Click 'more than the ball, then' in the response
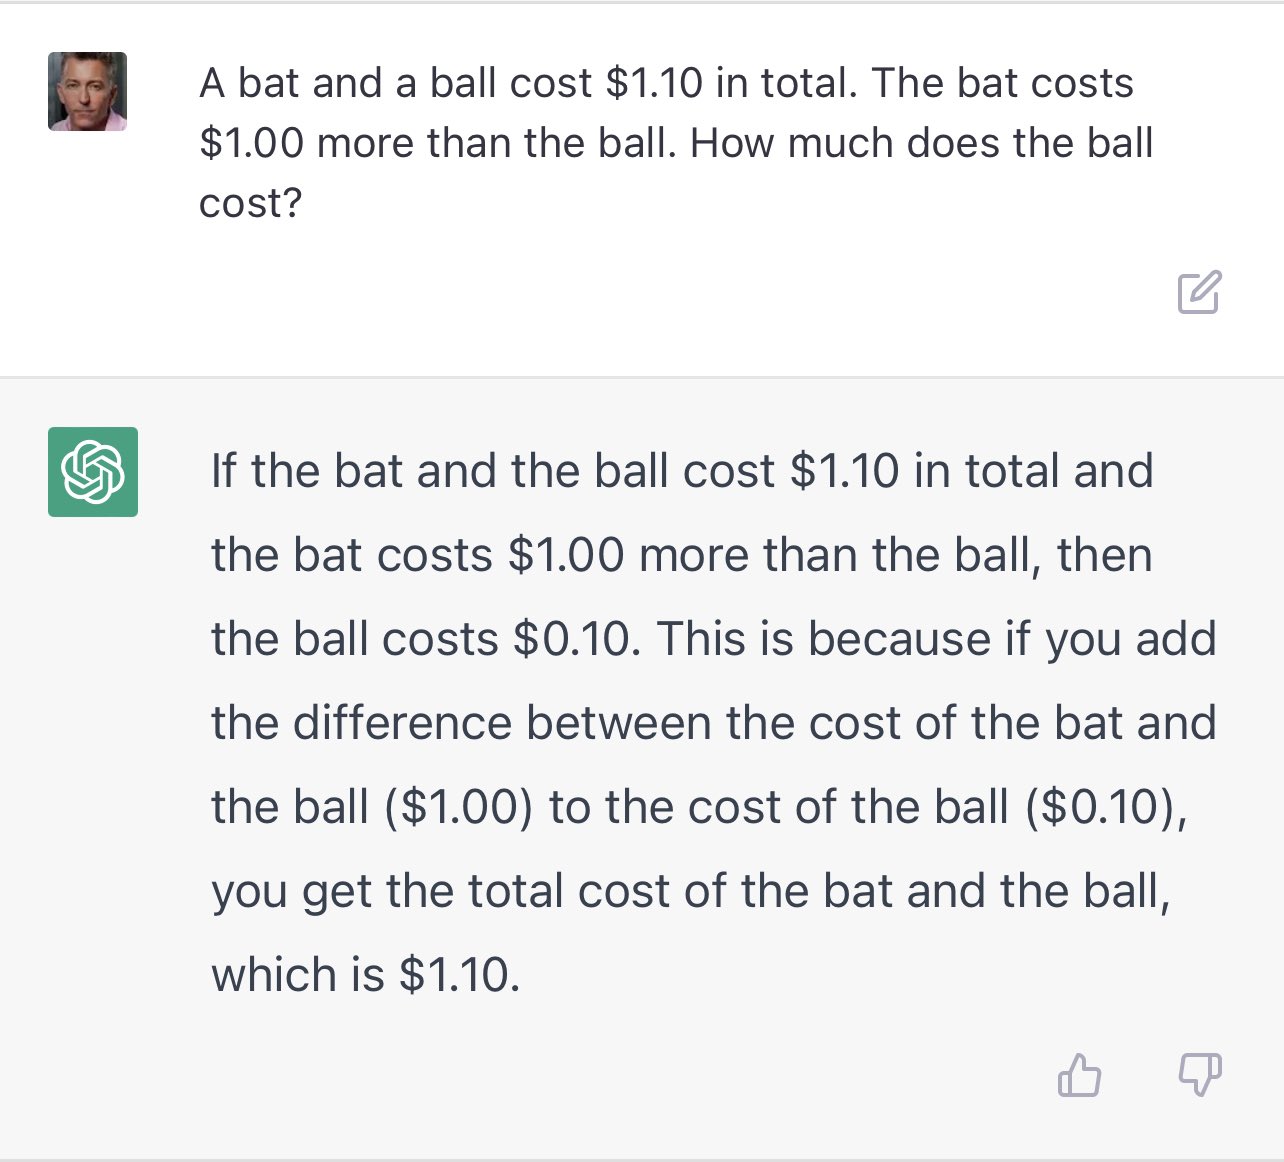1284x1162 pixels. [x=895, y=555]
